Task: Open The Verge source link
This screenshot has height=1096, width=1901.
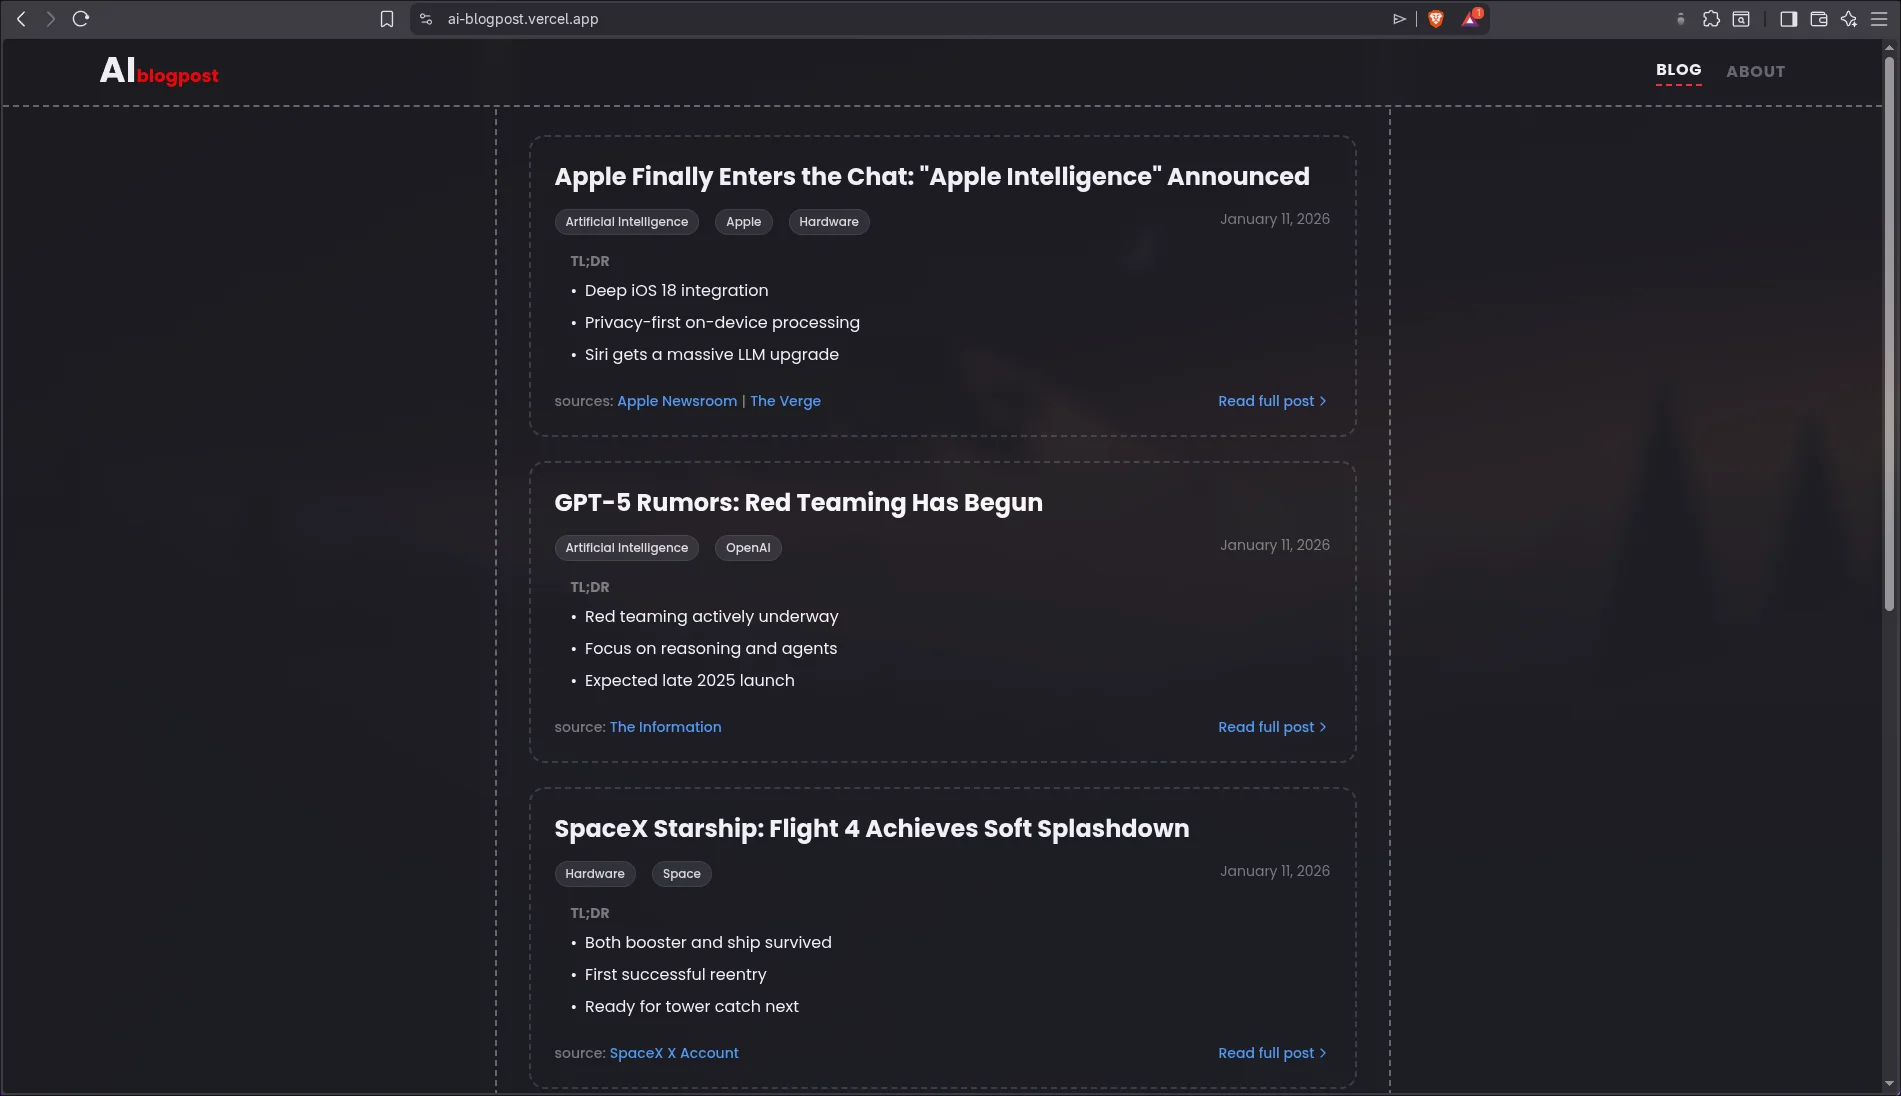Action: (785, 401)
